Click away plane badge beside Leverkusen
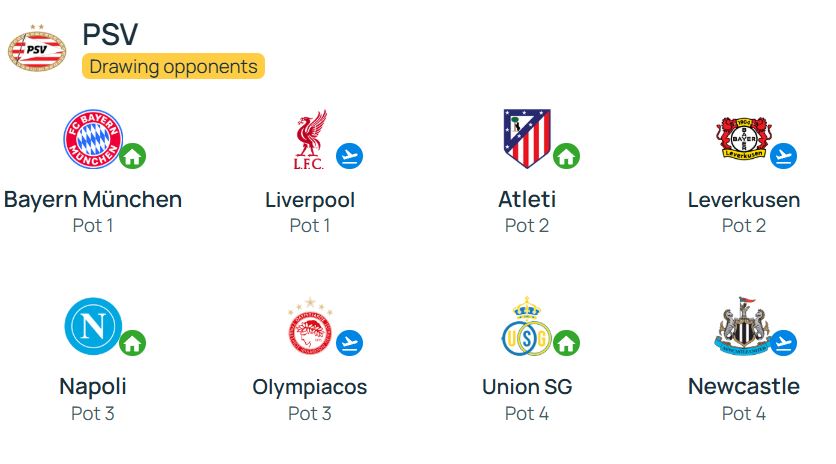This screenshot has height=464, width=836. 783,156
